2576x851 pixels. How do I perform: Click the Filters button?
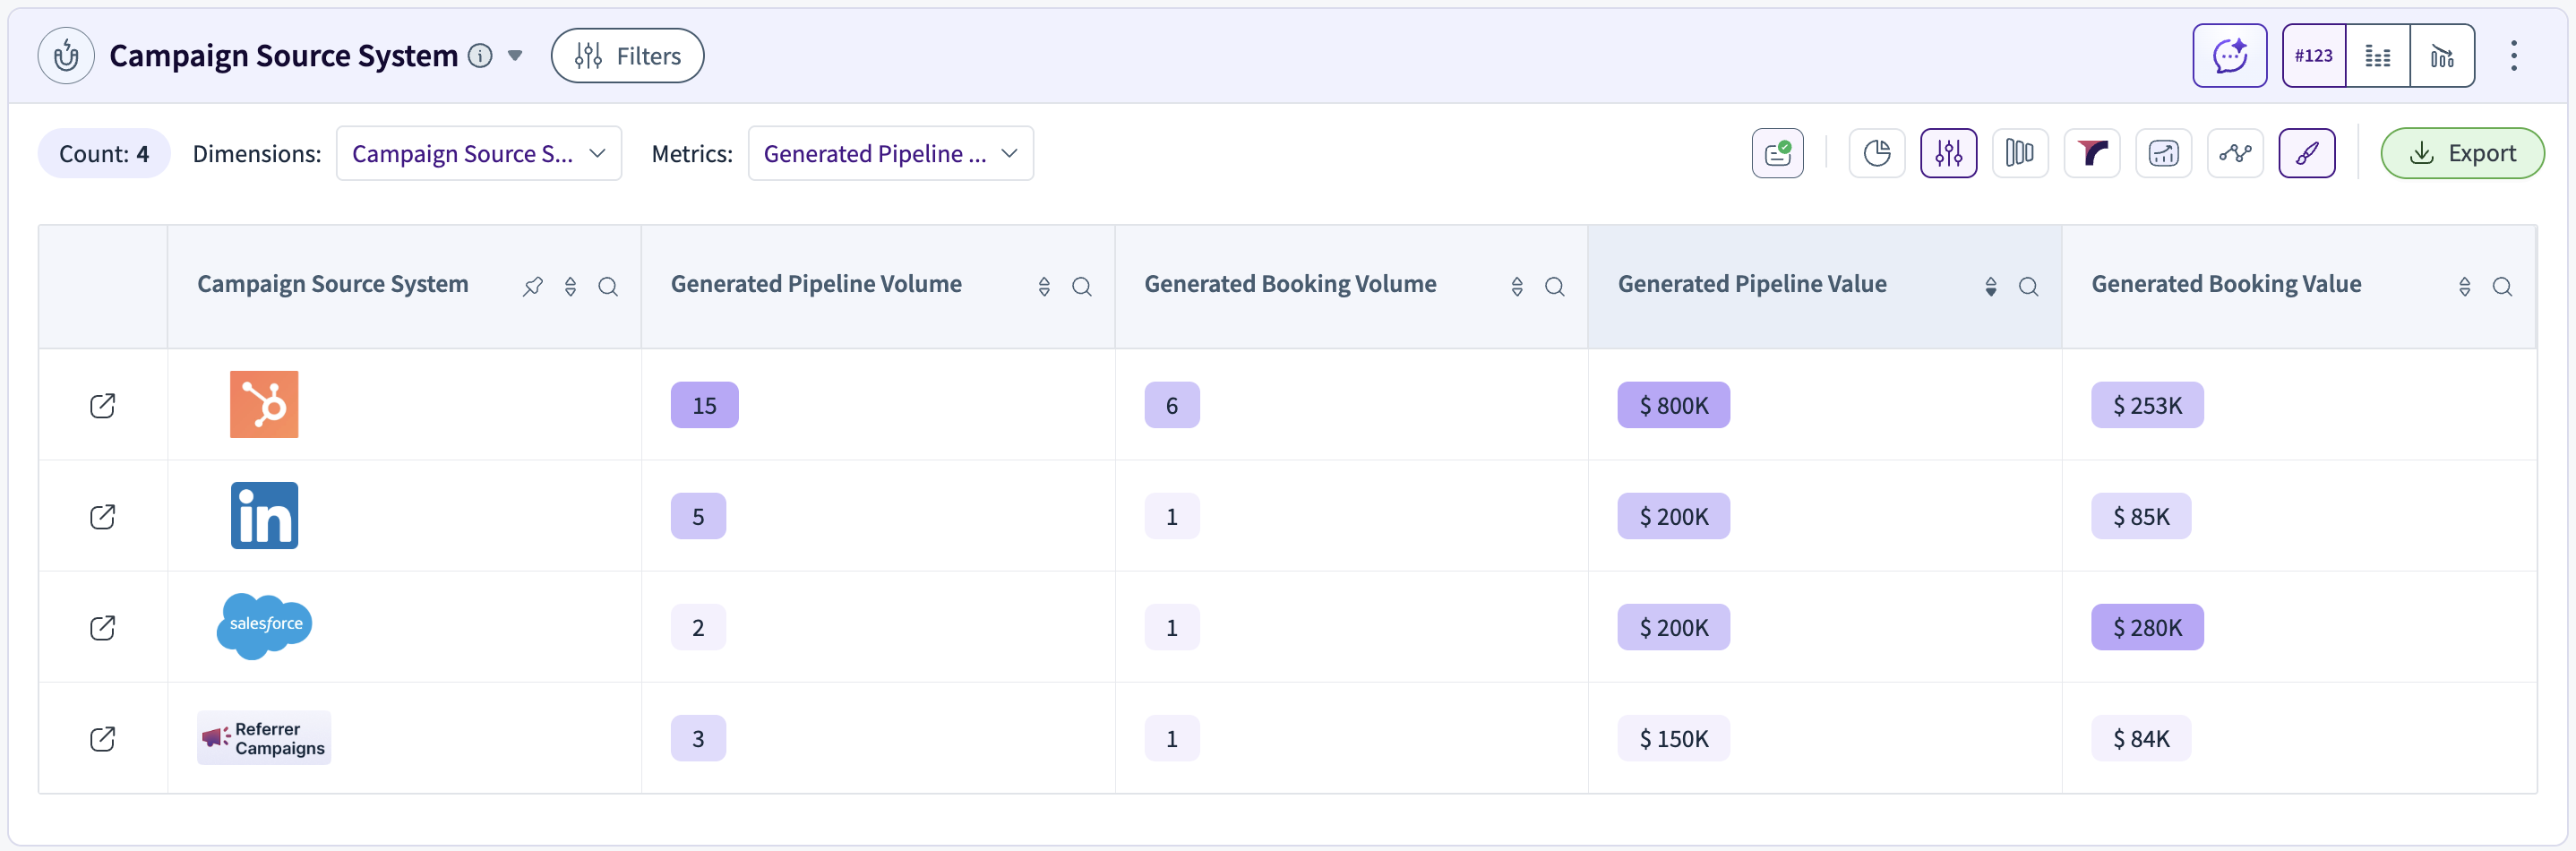coord(627,56)
